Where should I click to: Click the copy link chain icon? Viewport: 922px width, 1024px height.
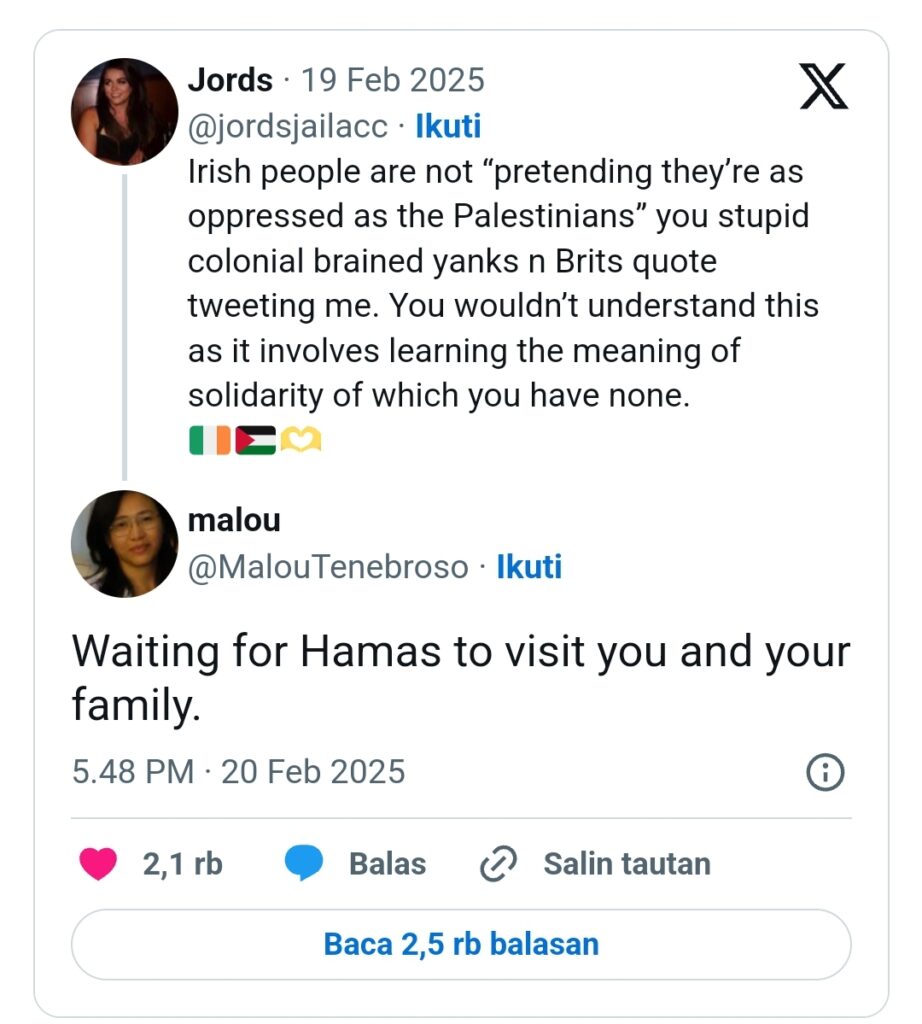point(496,864)
